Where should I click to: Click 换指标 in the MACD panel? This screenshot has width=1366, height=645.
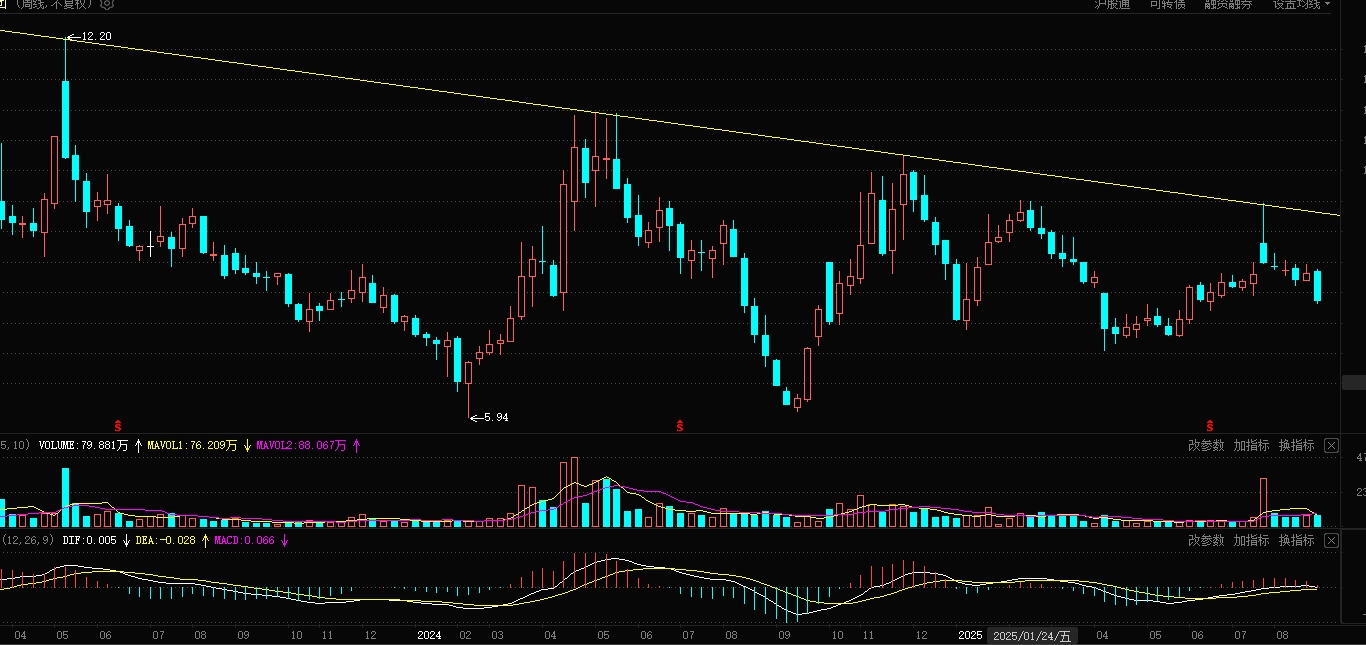(1296, 540)
